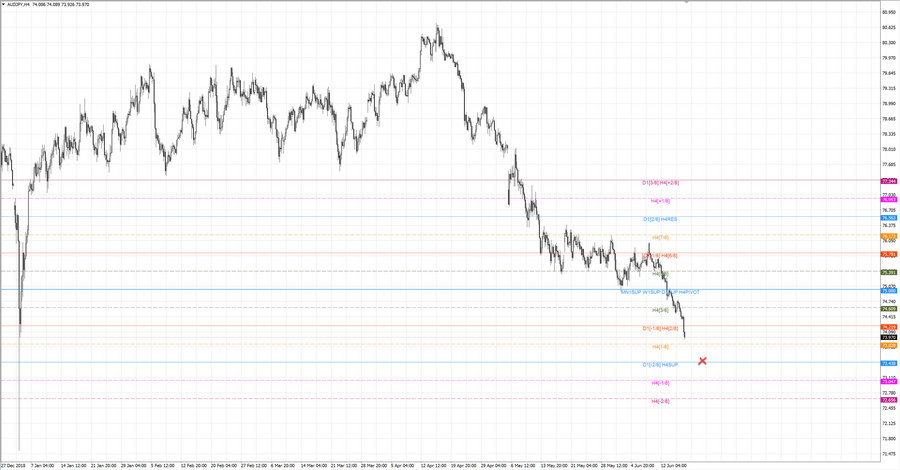Click the 72.656 purple price tag
Viewport: 900px width, 470px height.
[x=889, y=400]
